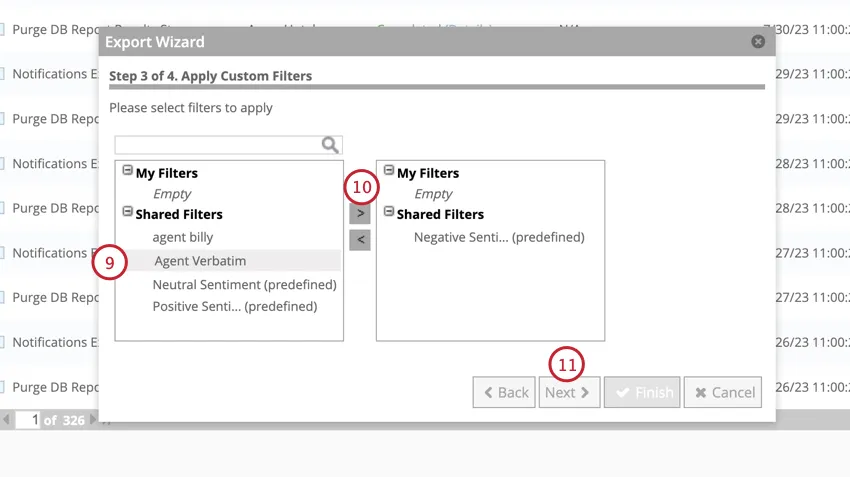Click the page number field in pager
The height and width of the screenshot is (477, 850).
pyautogui.click(x=27, y=420)
